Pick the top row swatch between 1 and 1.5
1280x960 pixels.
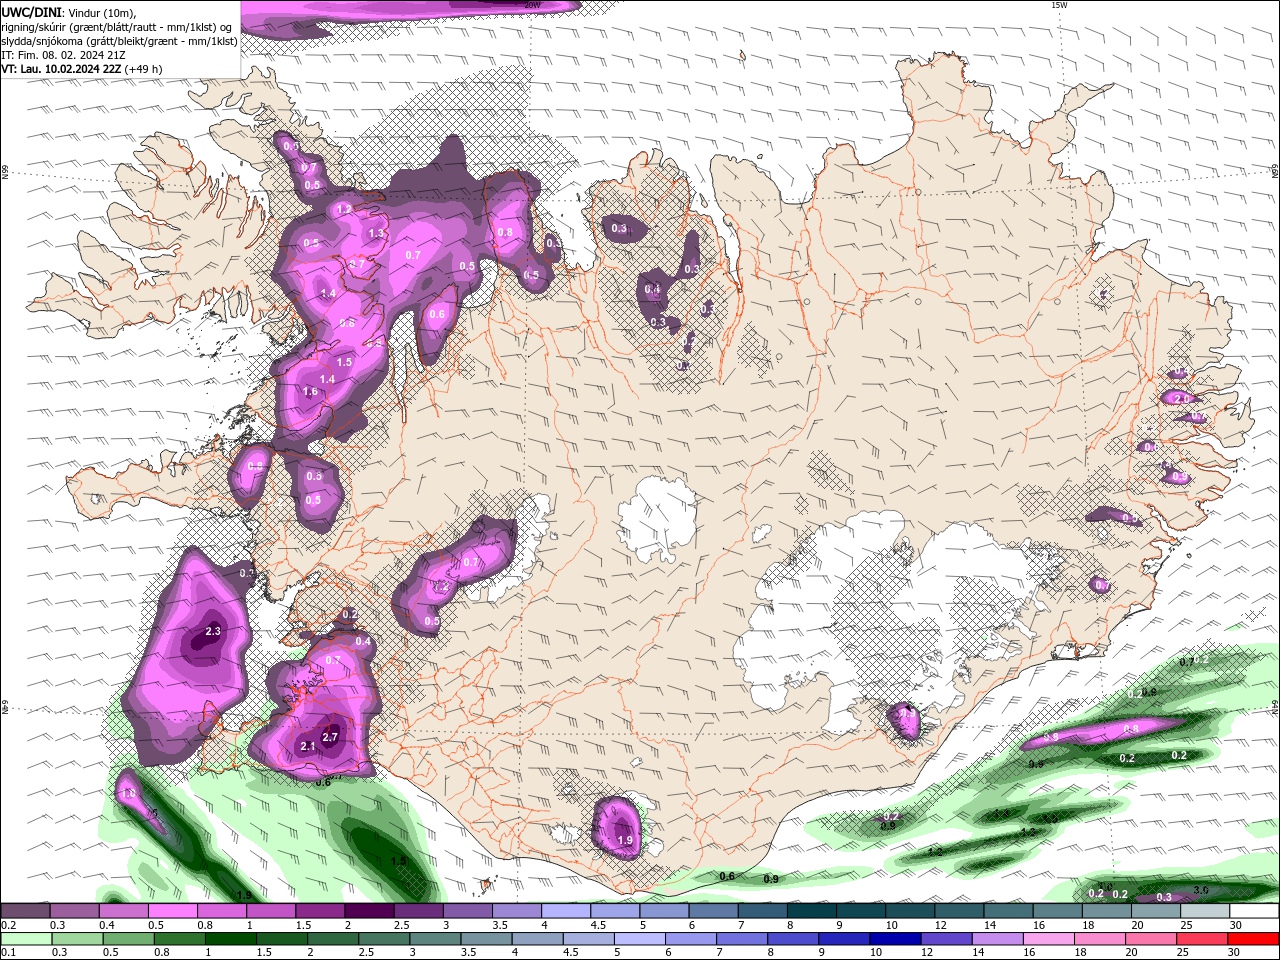tap(271, 911)
